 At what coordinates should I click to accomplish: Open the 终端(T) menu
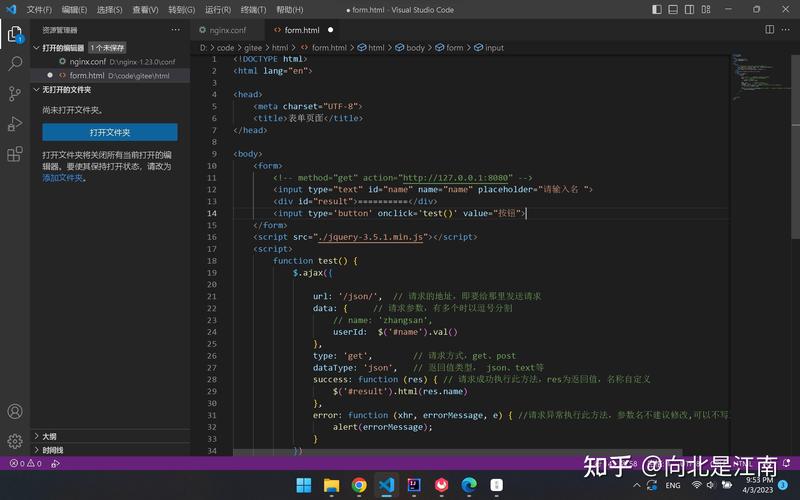coord(255,9)
